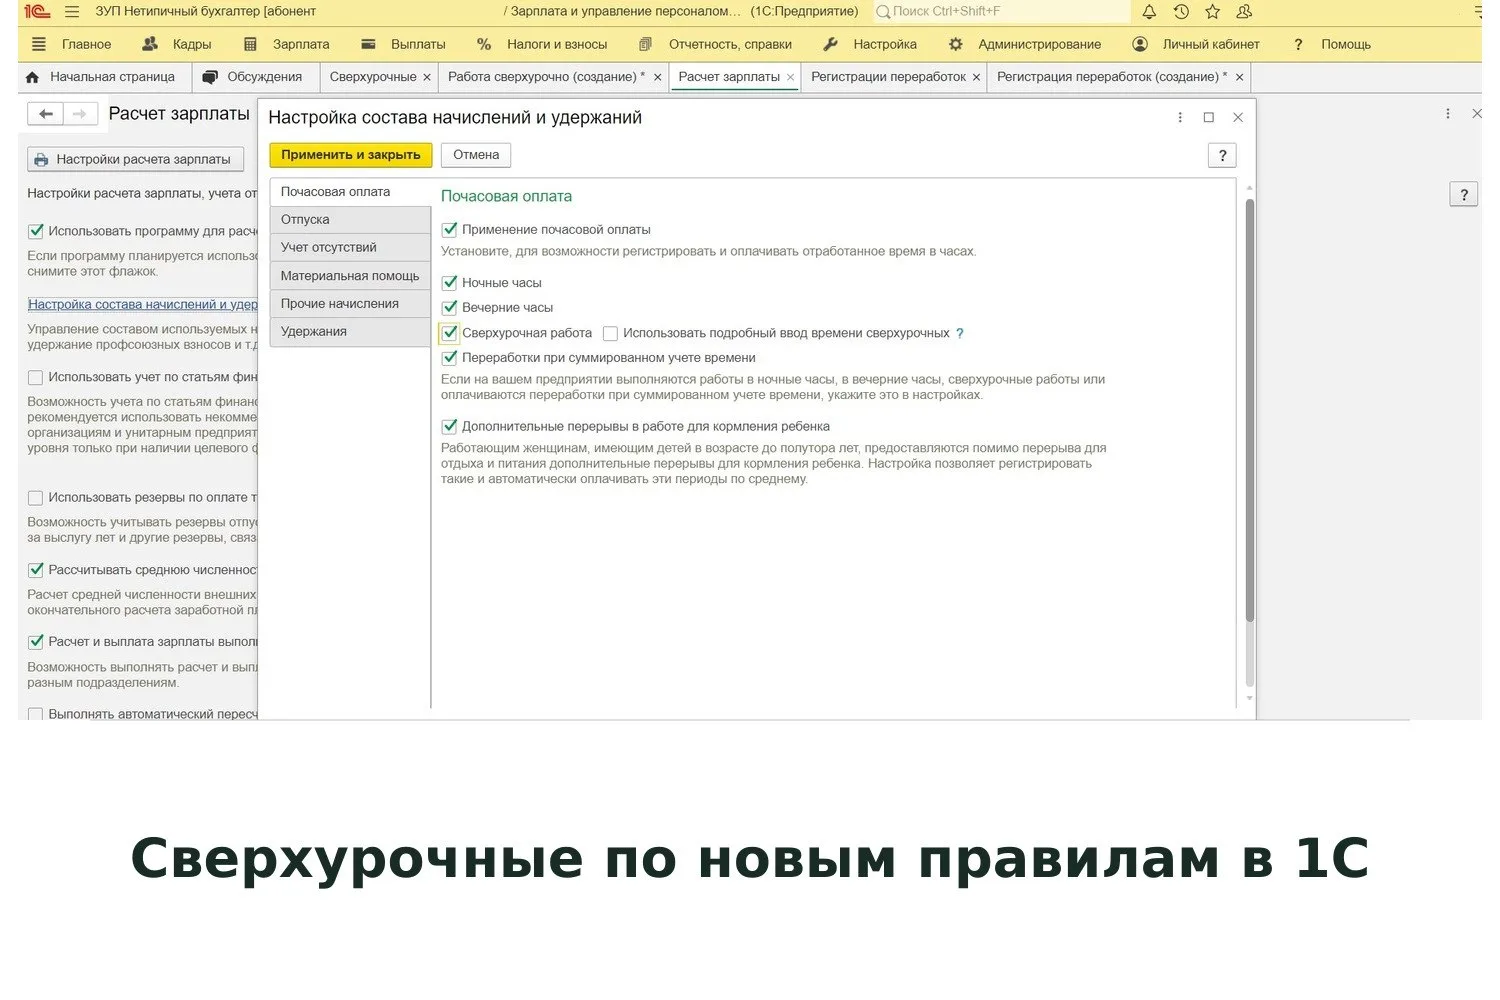Click the back arrow navigation button
Screen dimensions: 1500x1000
46,114
